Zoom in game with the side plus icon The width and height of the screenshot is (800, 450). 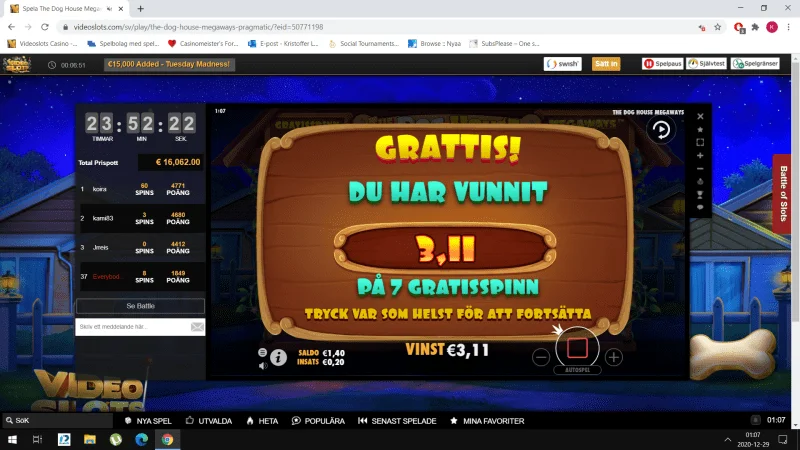(700, 156)
